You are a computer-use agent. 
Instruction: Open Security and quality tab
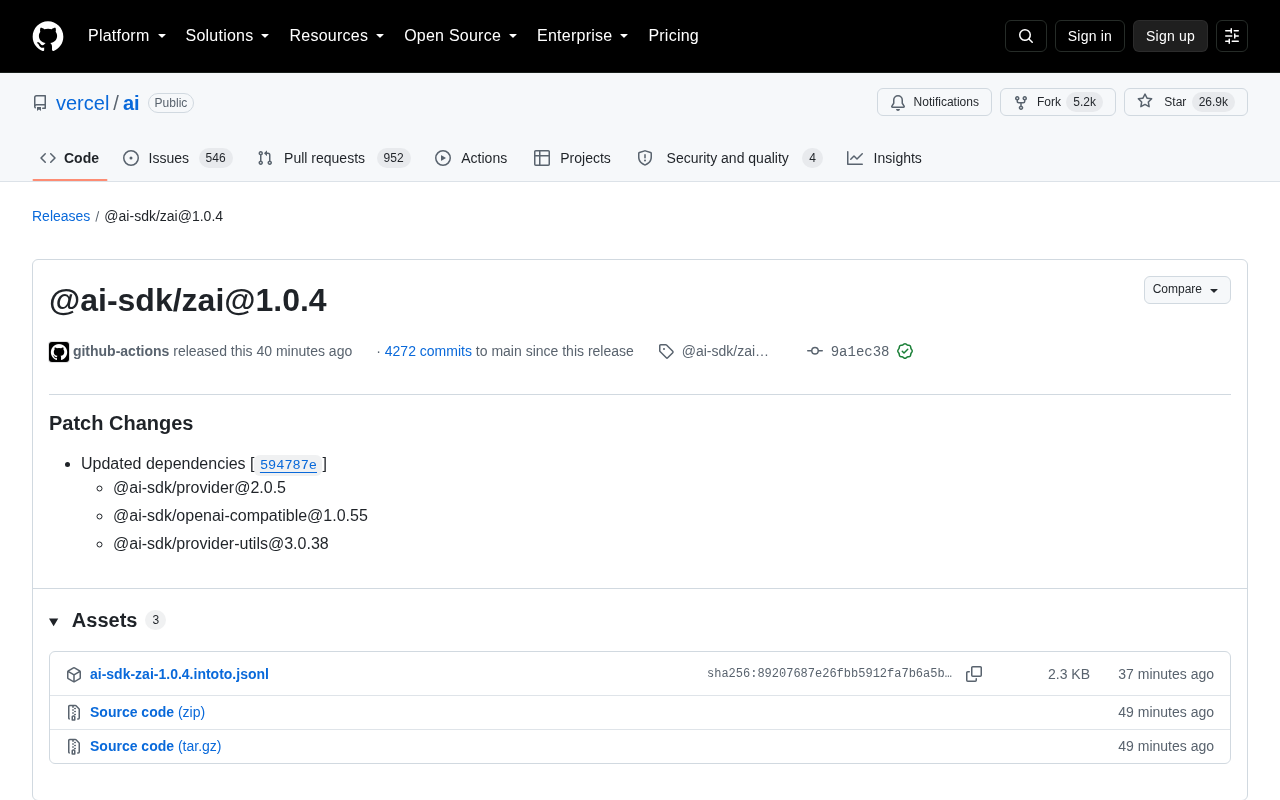point(729,158)
